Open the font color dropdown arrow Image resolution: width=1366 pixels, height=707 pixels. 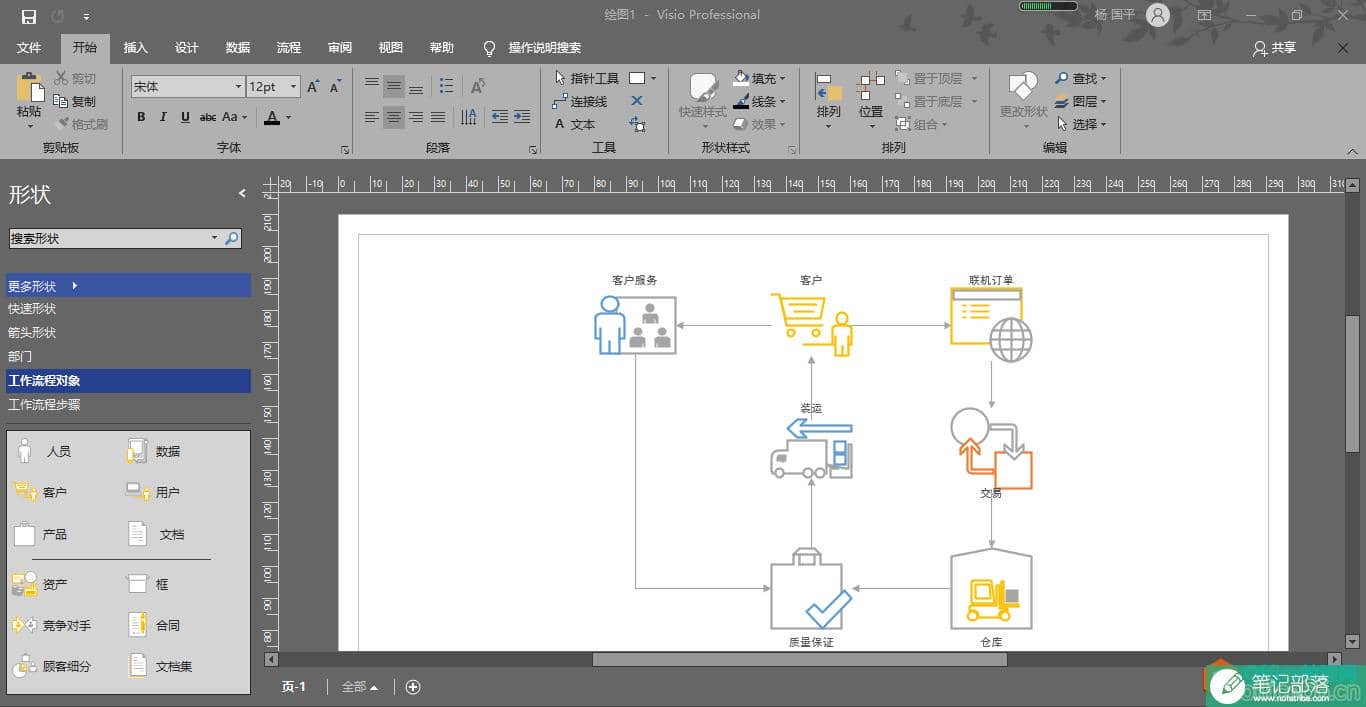click(x=288, y=117)
